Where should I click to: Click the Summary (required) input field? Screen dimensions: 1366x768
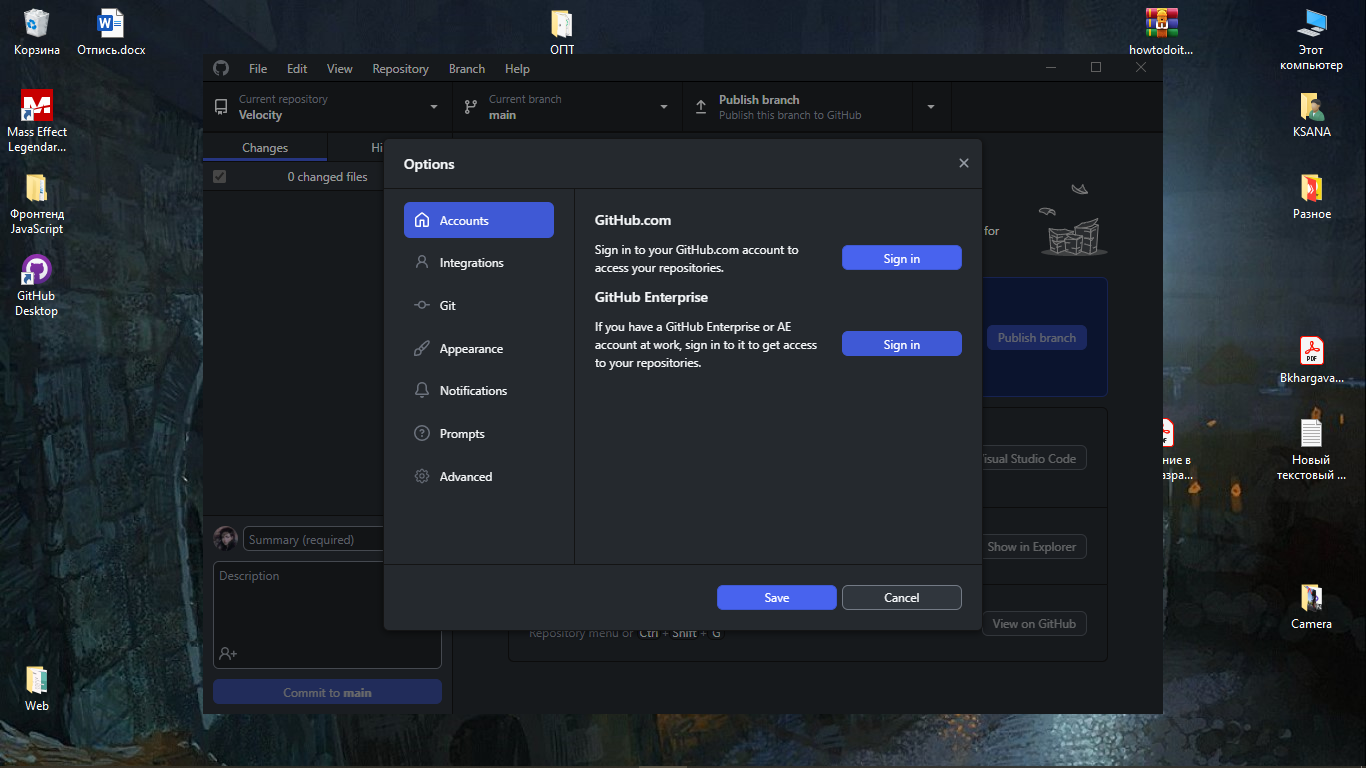(314, 539)
